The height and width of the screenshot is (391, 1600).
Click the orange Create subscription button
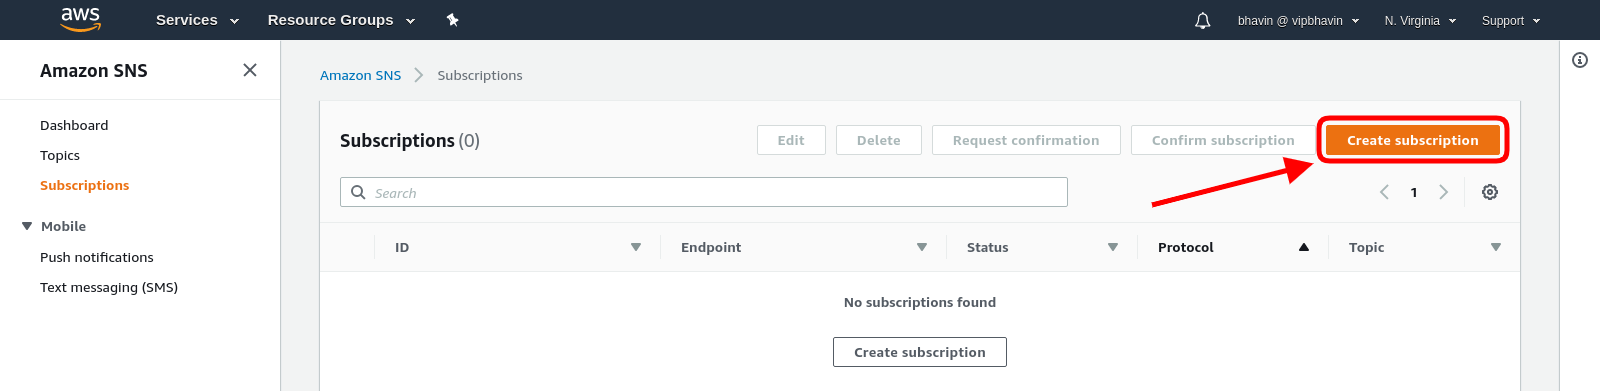(1412, 140)
